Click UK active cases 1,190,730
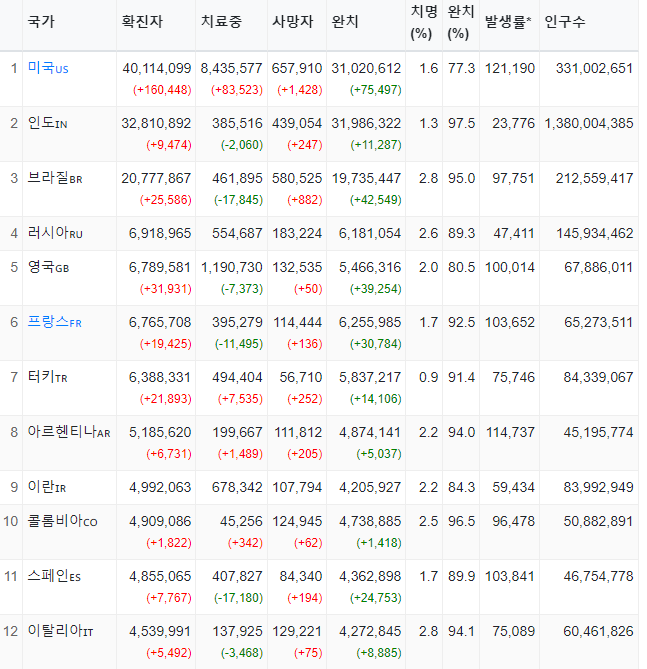Image resolution: width=647 pixels, height=669 pixels. click(232, 268)
